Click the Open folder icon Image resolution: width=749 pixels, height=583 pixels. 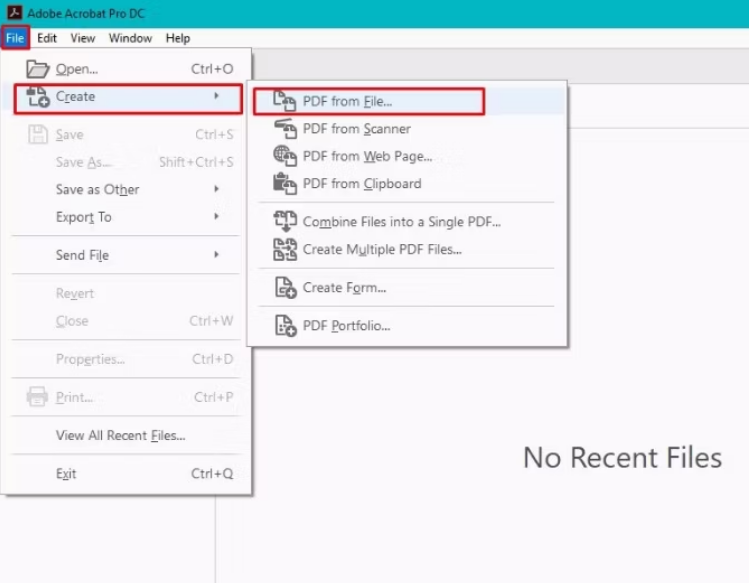[x=37, y=69]
